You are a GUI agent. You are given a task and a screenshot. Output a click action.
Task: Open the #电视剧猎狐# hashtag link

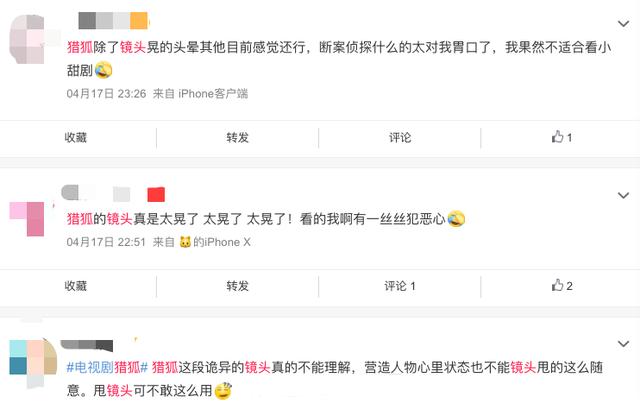[x=107, y=367]
